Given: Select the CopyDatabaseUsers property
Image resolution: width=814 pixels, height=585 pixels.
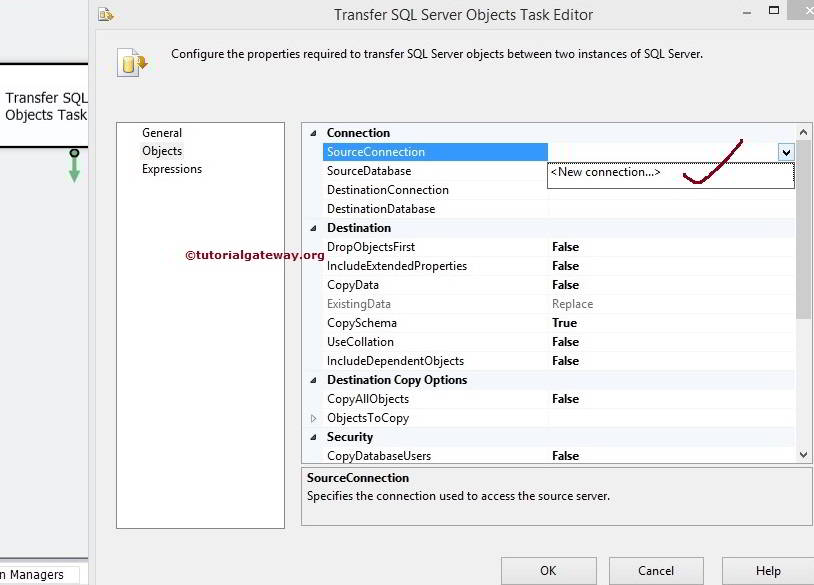Looking at the screenshot, I should (379, 456).
